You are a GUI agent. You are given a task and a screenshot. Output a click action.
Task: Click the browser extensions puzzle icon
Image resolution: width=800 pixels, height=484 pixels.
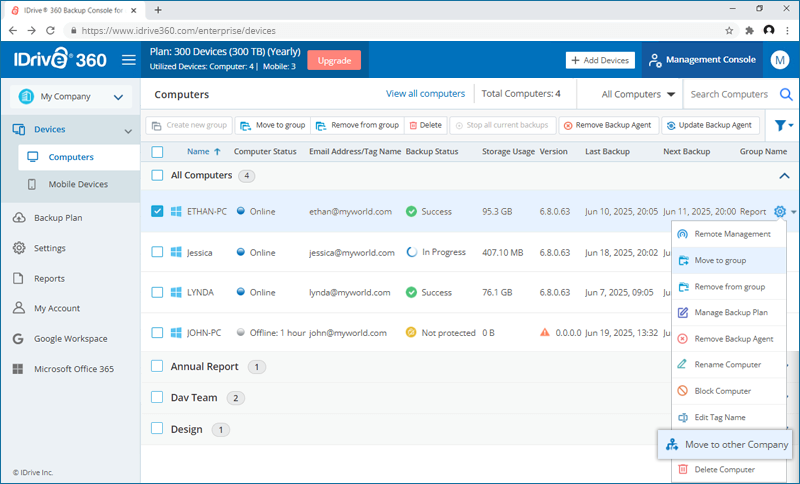click(x=749, y=31)
